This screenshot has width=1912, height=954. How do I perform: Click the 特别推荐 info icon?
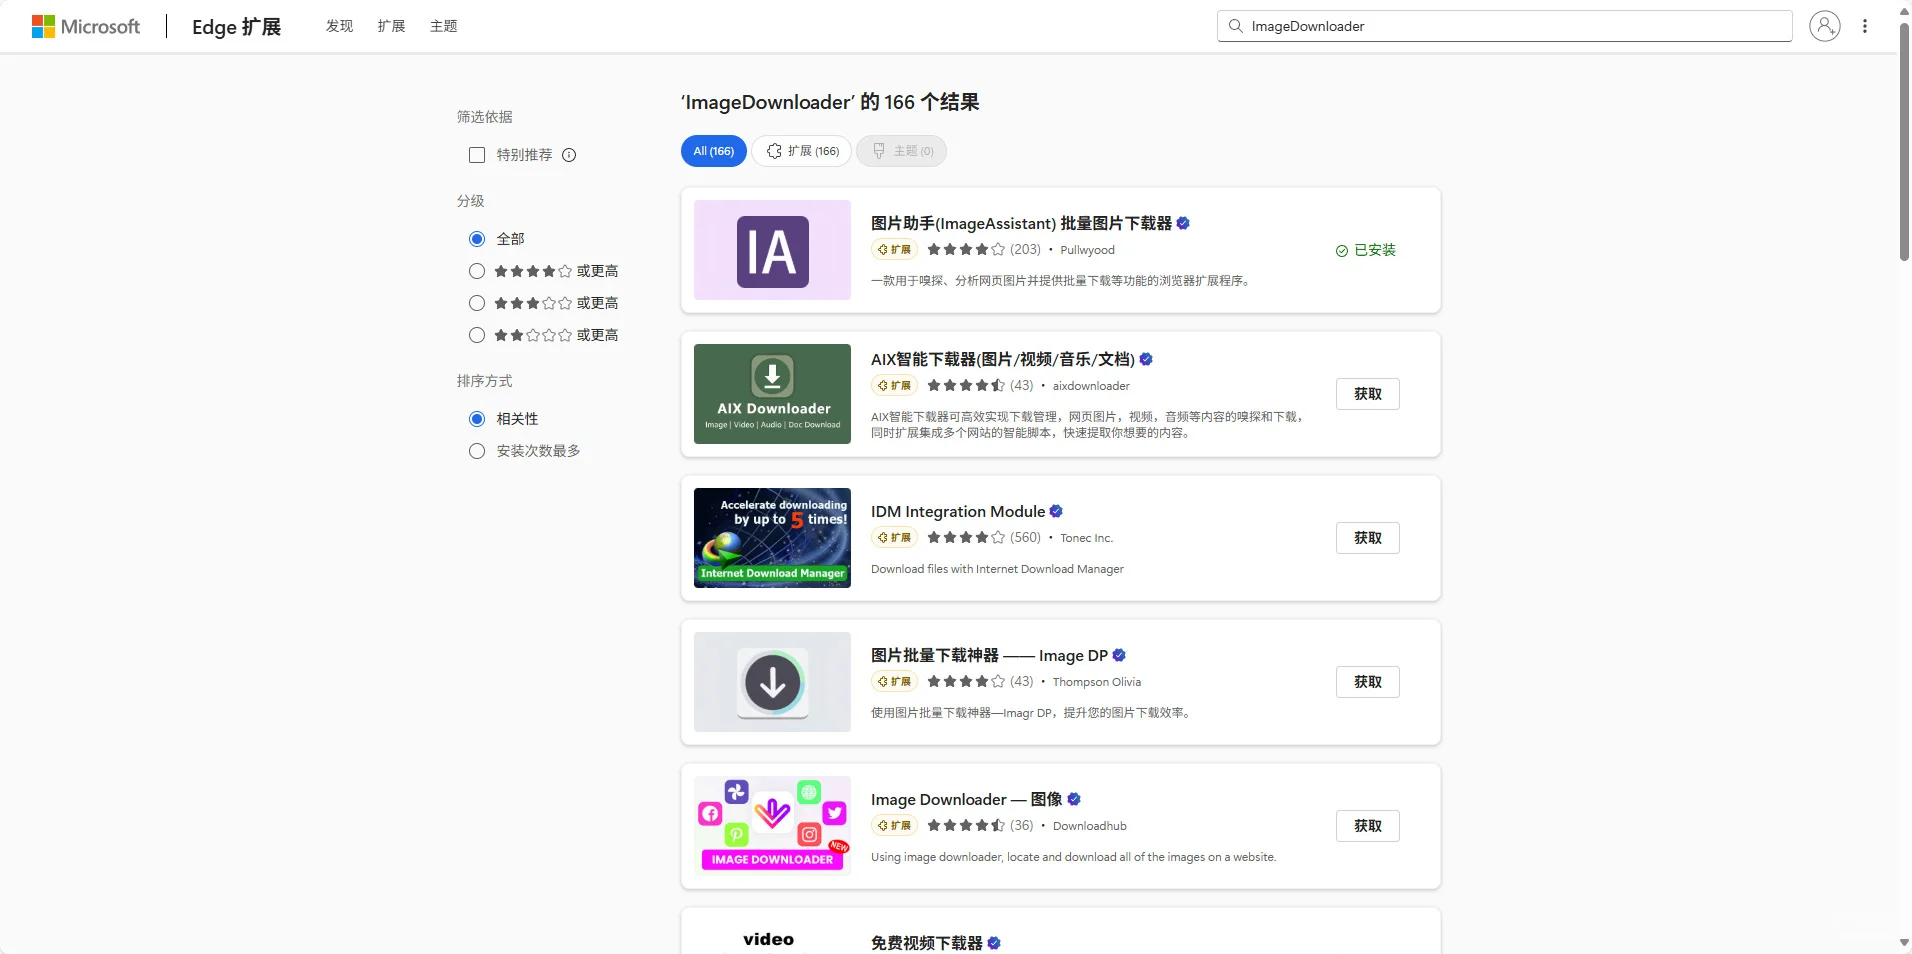[x=567, y=155]
